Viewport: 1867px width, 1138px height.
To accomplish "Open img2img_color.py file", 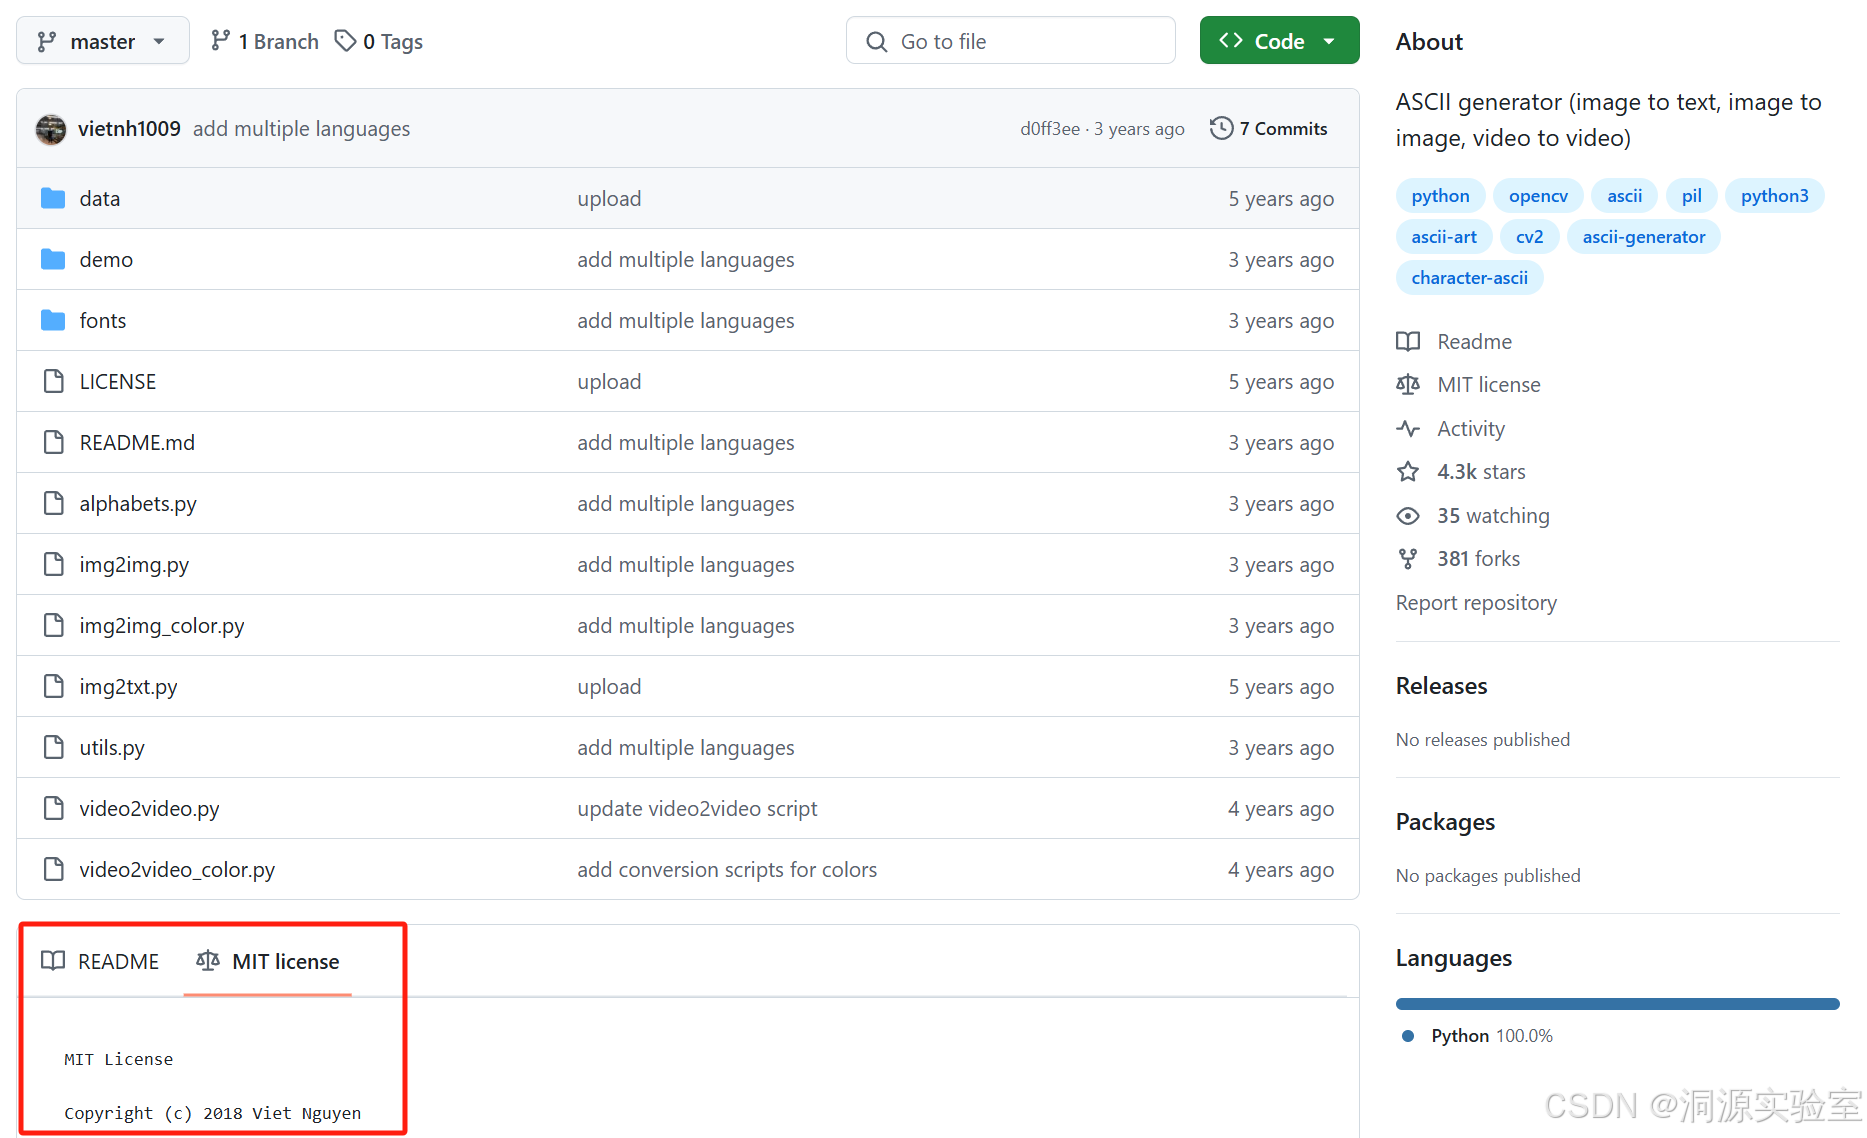I will (162, 626).
